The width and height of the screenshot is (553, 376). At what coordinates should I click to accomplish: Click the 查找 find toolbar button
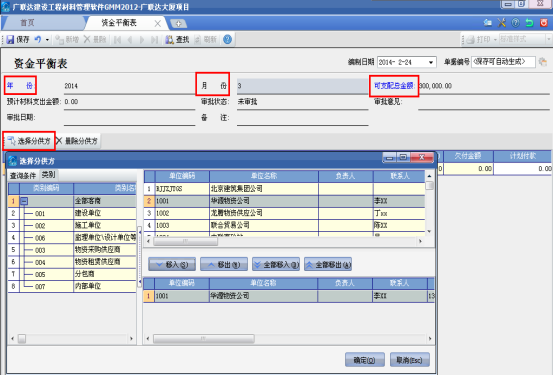pyautogui.click(x=177, y=40)
